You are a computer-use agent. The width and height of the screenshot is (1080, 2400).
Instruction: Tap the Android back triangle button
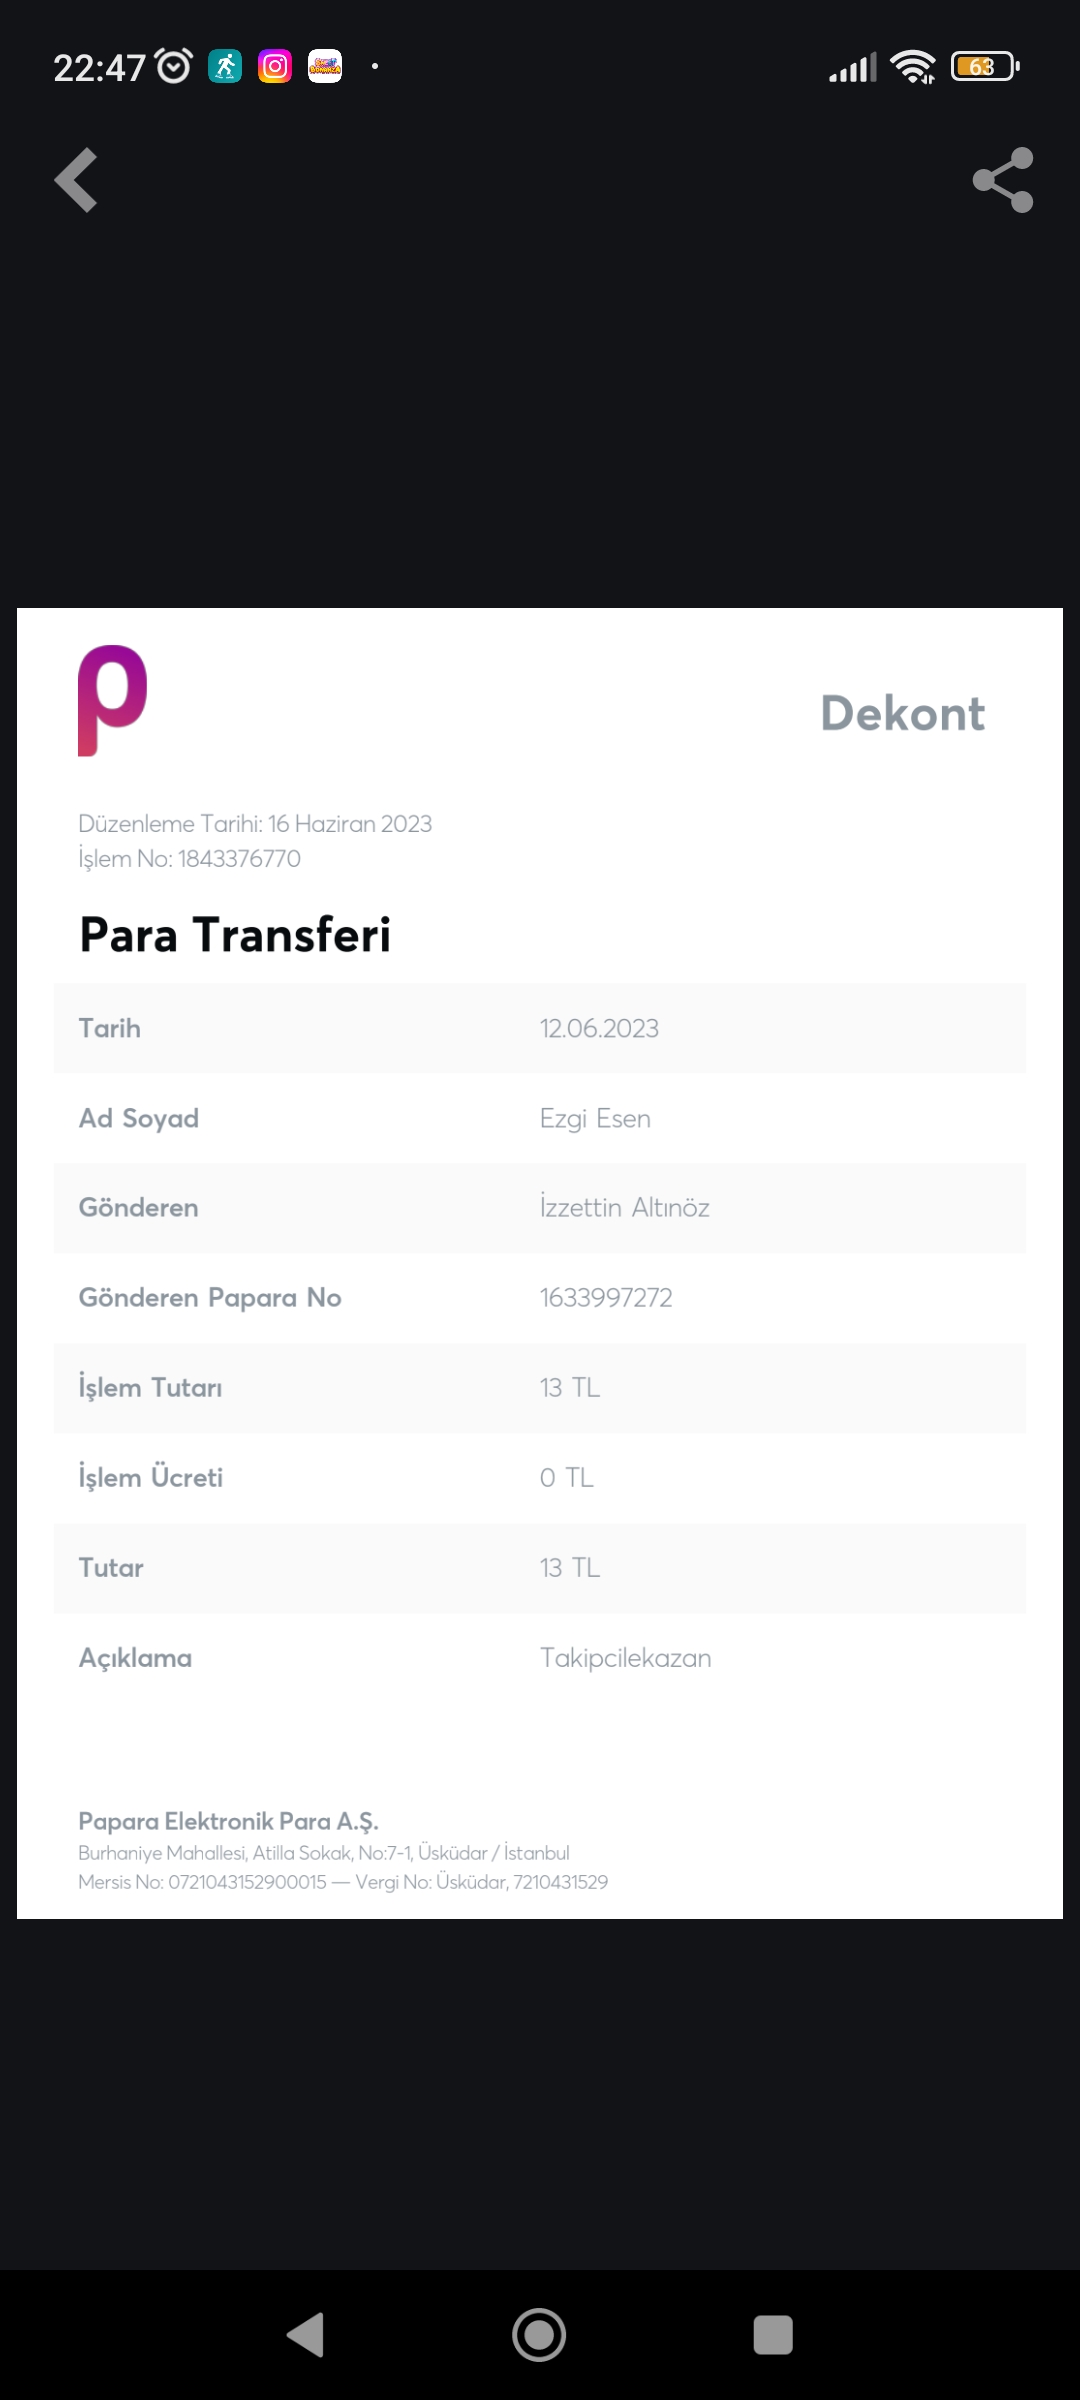[x=306, y=2335]
